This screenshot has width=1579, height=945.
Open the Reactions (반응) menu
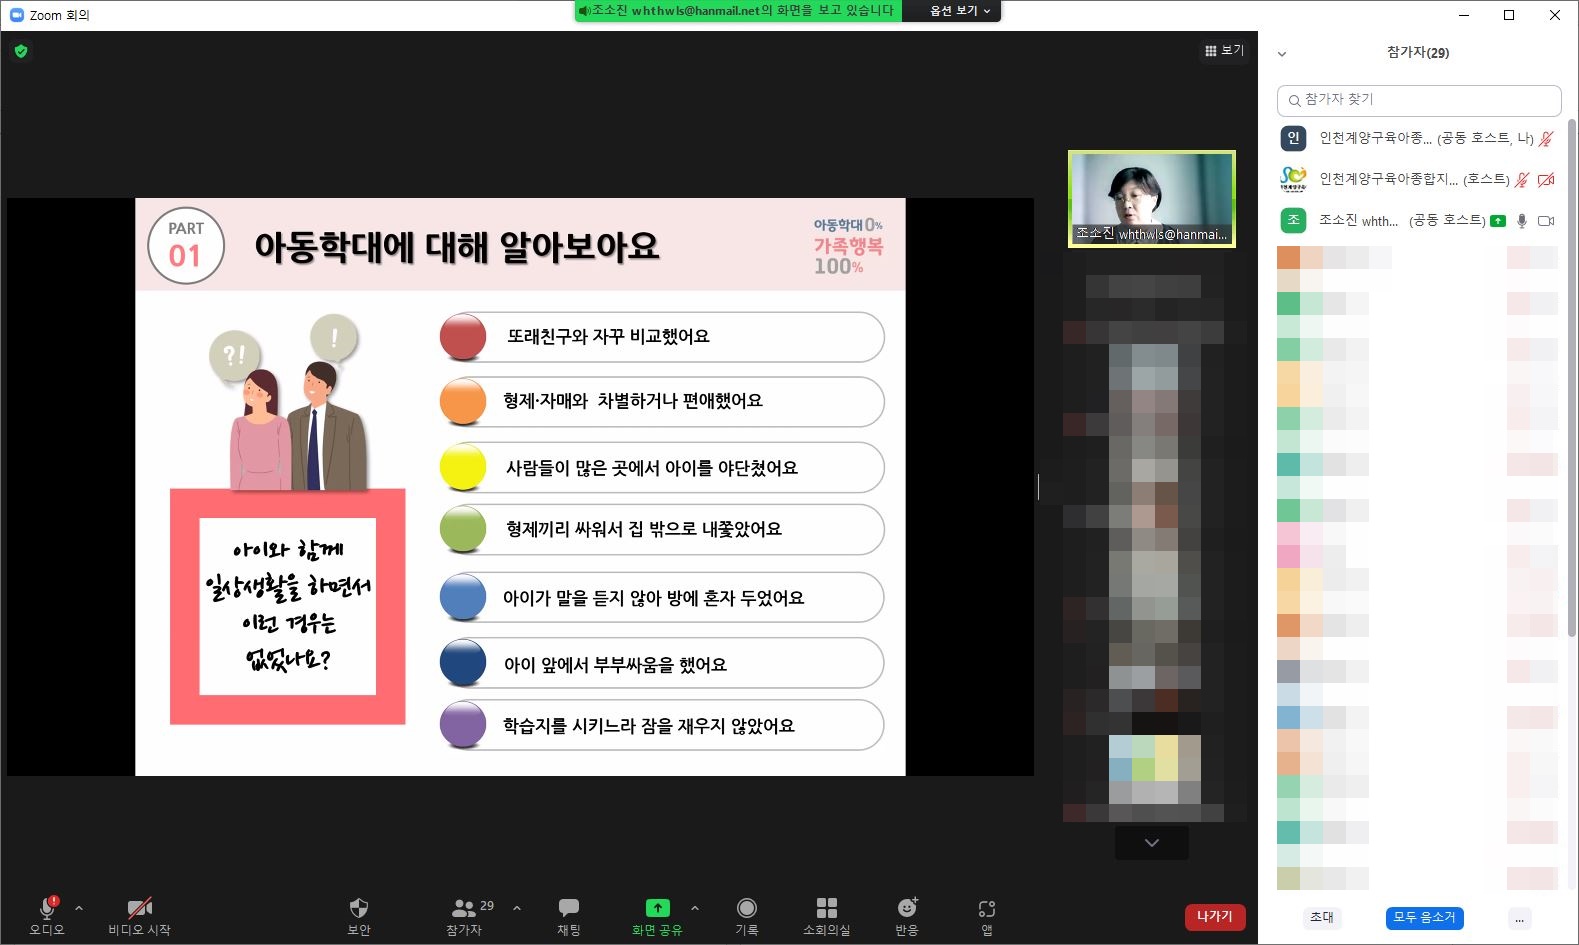907,908
